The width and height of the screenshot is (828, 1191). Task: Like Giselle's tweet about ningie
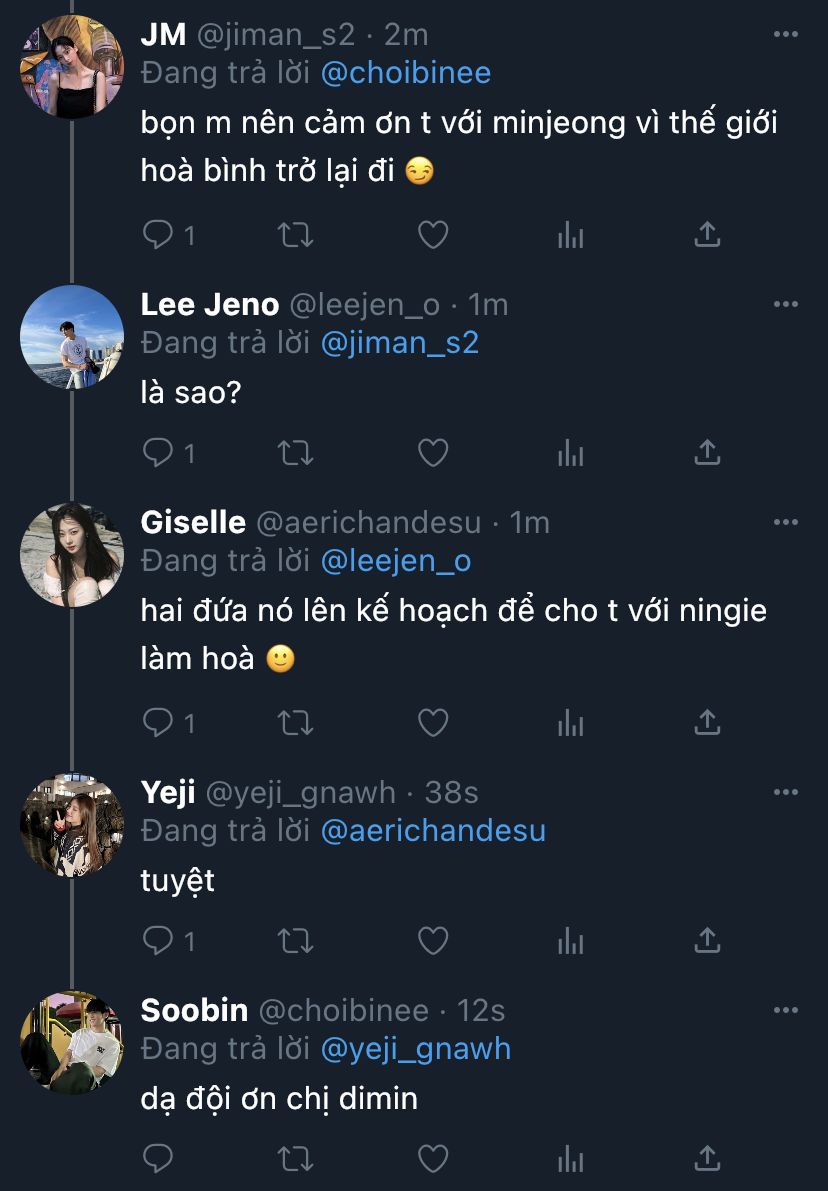pyautogui.click(x=432, y=722)
